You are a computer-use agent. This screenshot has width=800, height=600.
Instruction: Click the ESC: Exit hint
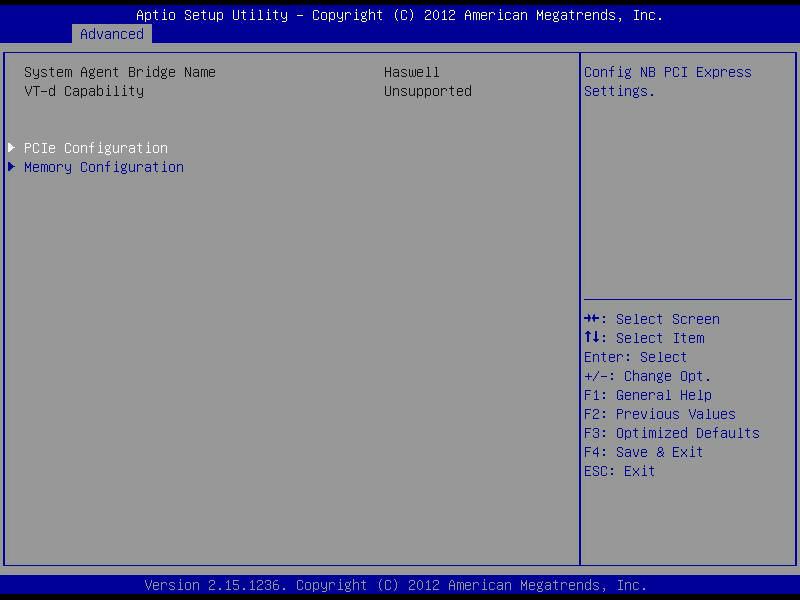click(x=619, y=471)
